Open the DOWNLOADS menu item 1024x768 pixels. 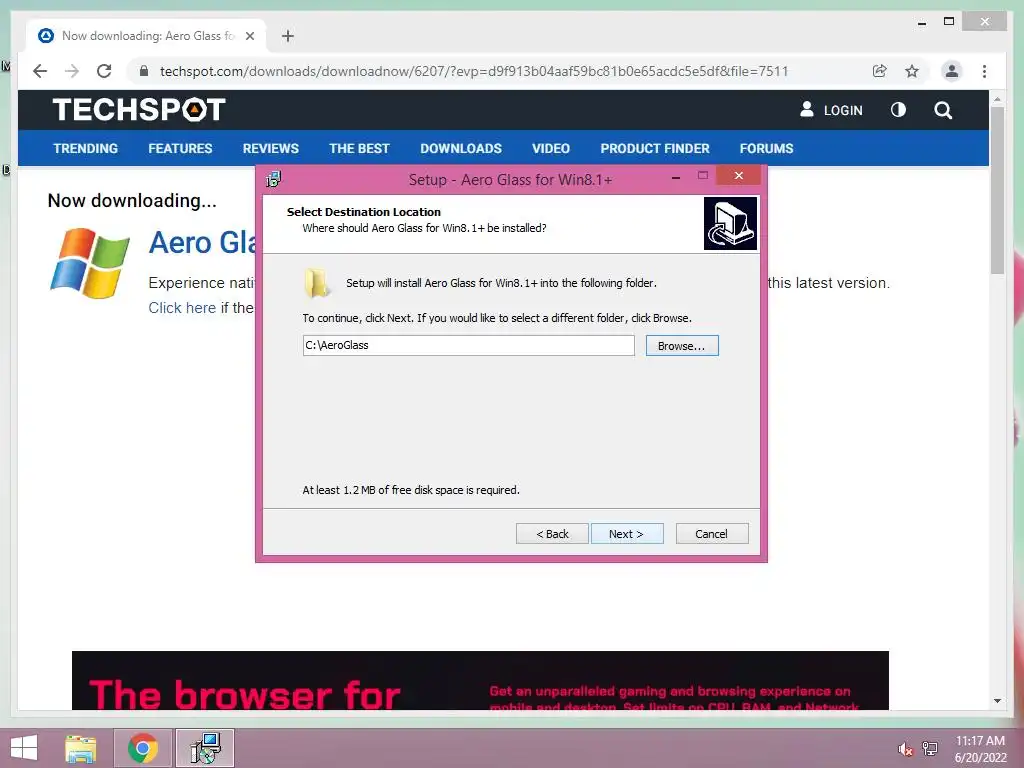[x=461, y=148]
